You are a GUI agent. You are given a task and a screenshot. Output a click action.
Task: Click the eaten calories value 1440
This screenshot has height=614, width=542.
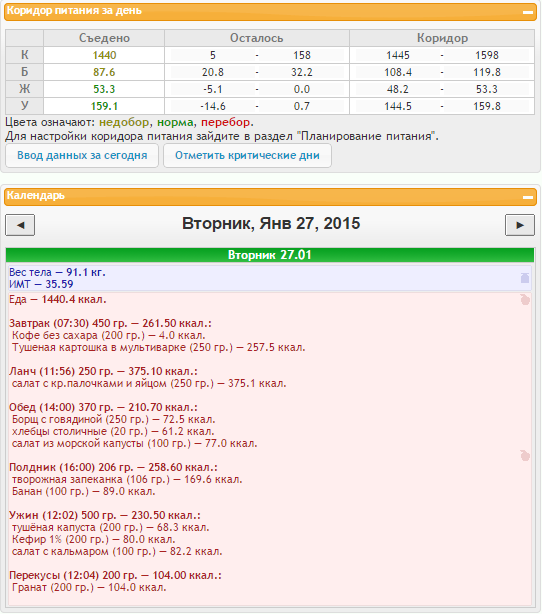[x=104, y=55]
